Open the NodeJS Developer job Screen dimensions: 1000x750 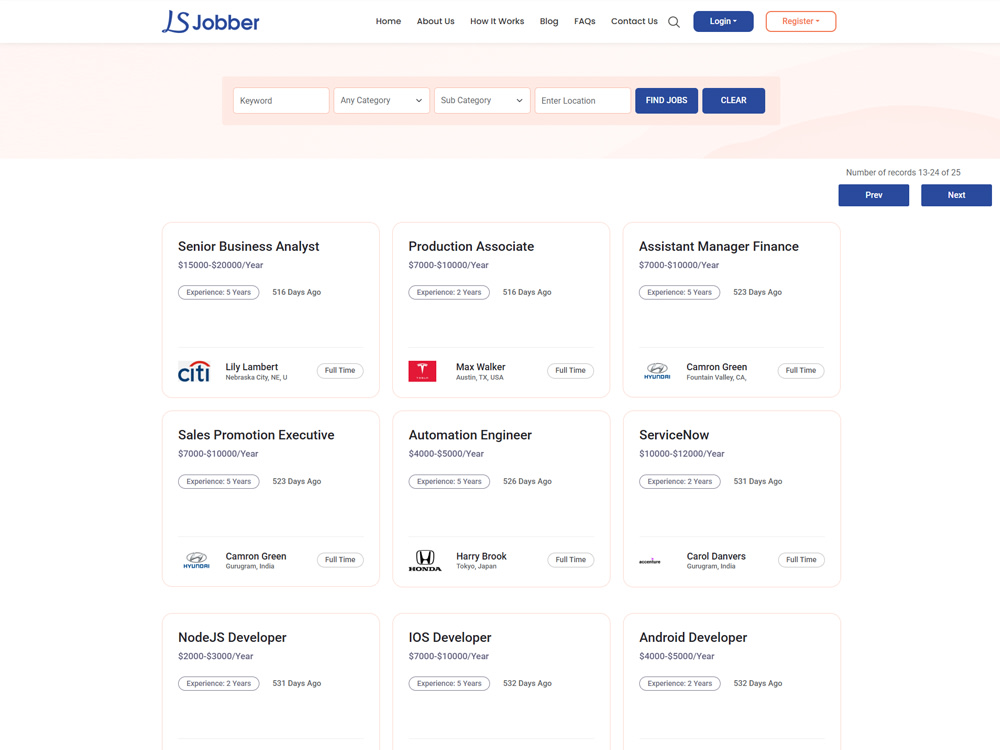[232, 637]
